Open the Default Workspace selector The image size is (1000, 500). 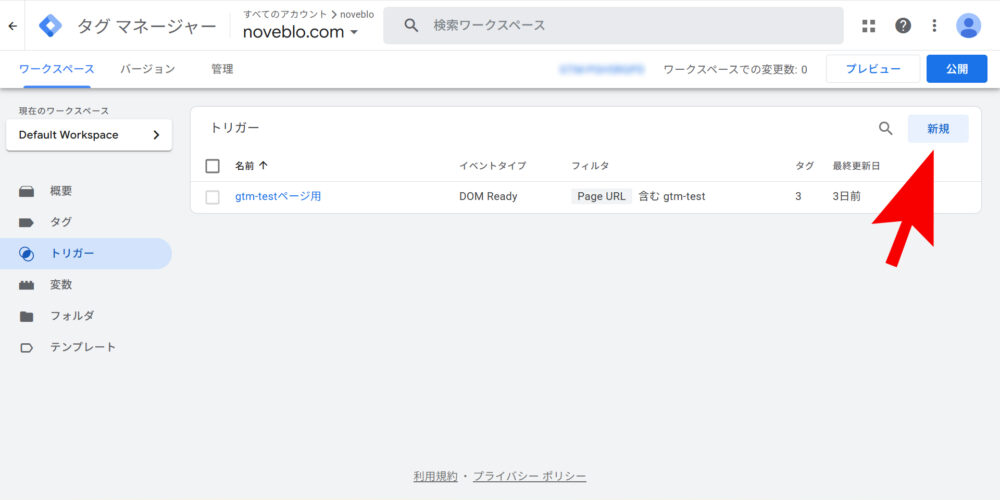89,135
